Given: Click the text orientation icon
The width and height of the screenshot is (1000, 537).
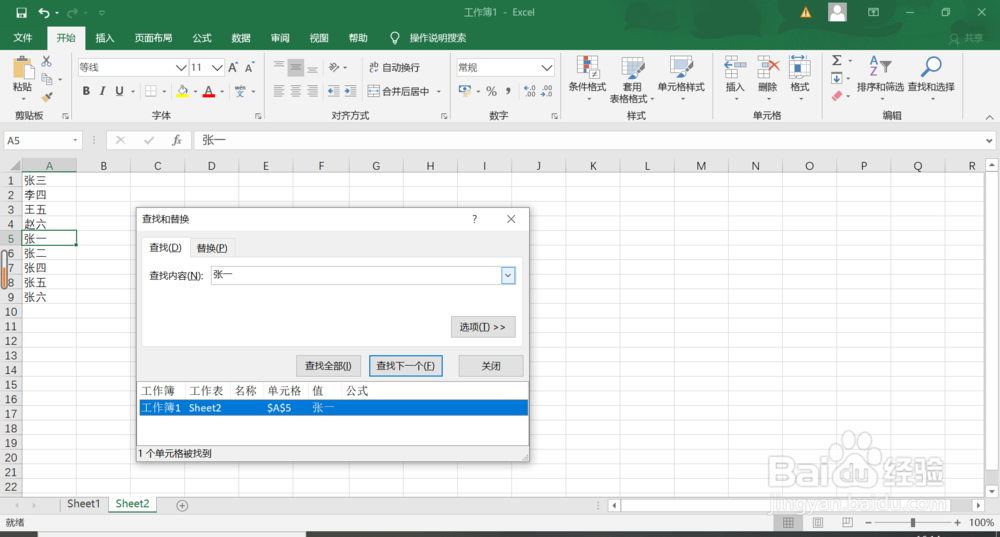Looking at the screenshot, I should coord(334,67).
